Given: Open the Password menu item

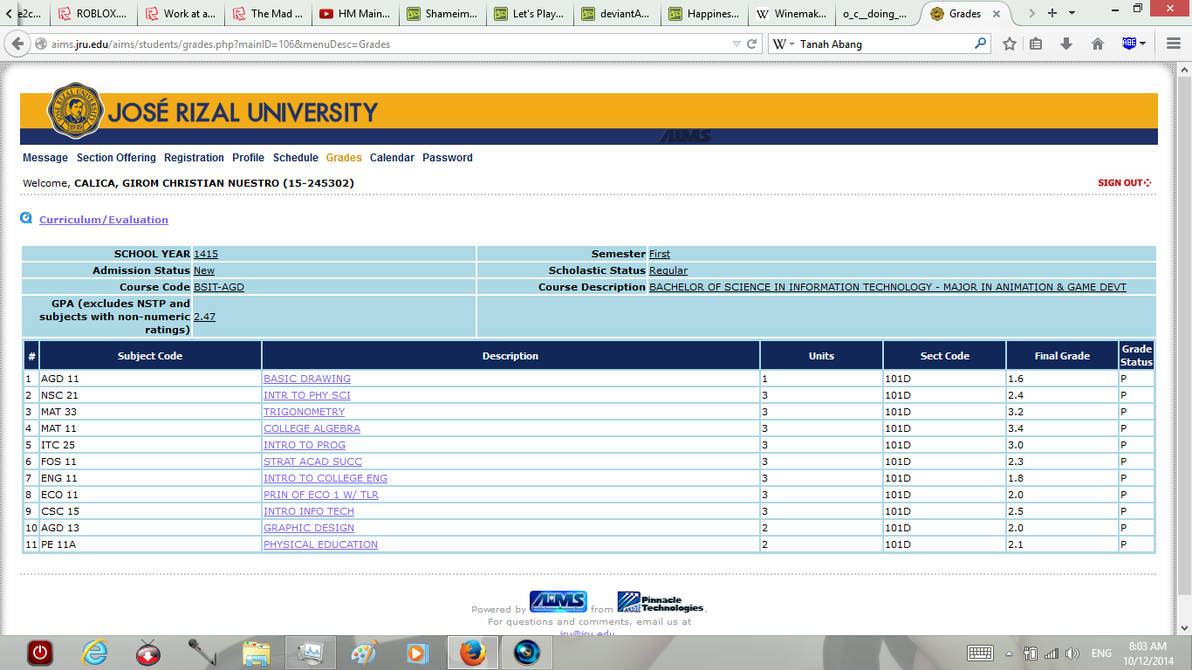Looking at the screenshot, I should tap(448, 157).
